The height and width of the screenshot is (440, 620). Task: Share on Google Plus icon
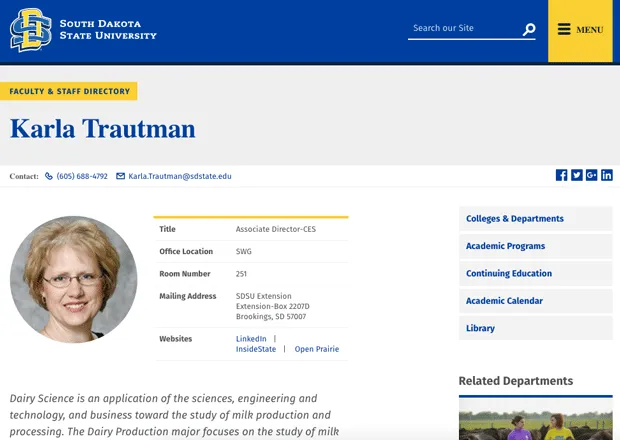[x=592, y=175]
